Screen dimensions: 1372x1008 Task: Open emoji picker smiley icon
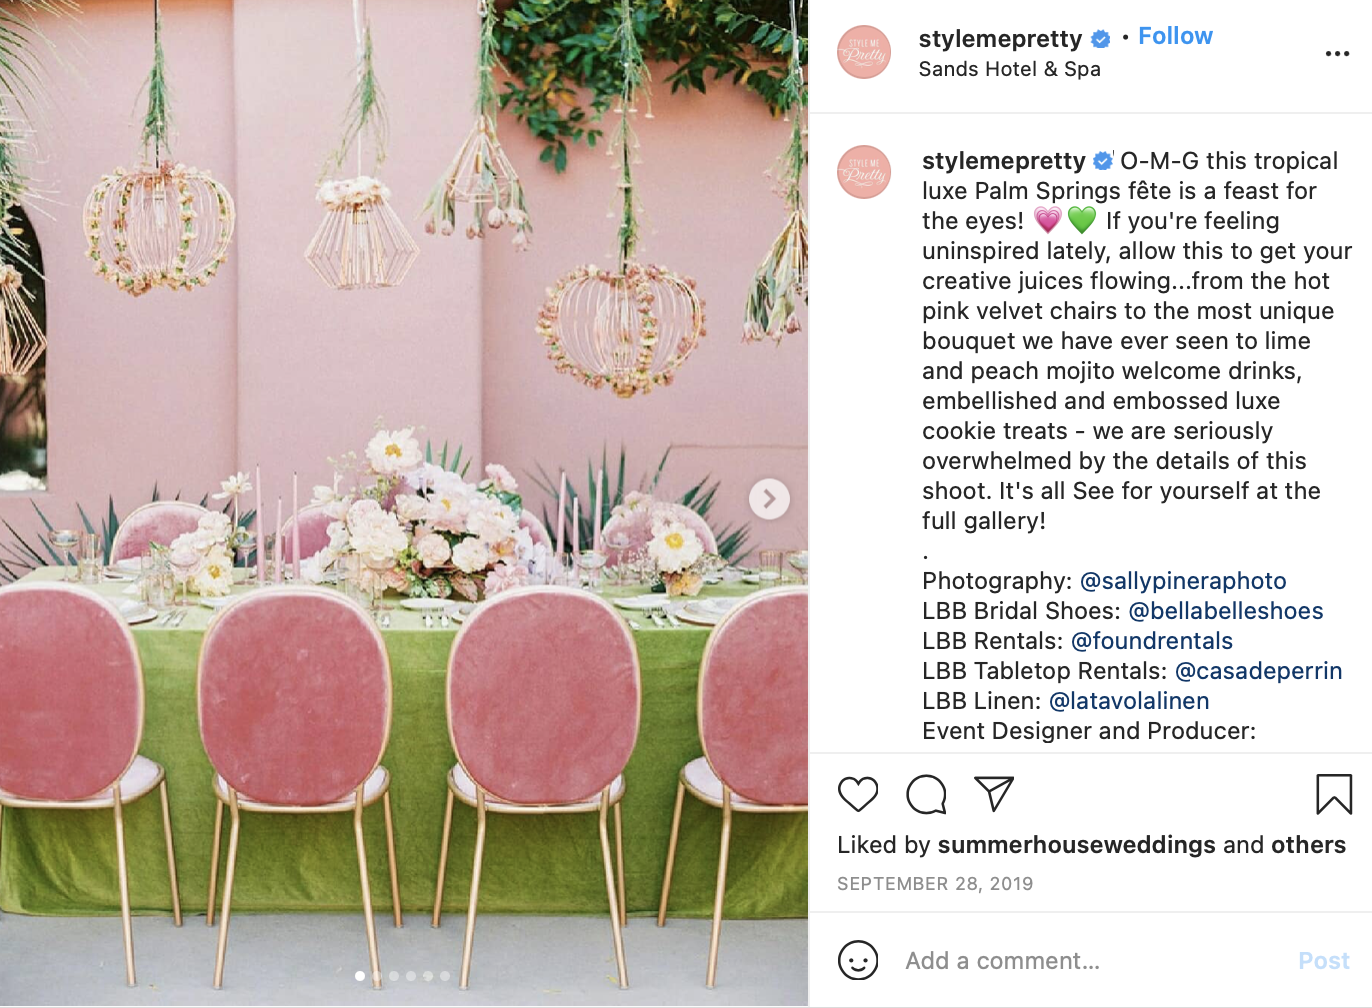[858, 961]
